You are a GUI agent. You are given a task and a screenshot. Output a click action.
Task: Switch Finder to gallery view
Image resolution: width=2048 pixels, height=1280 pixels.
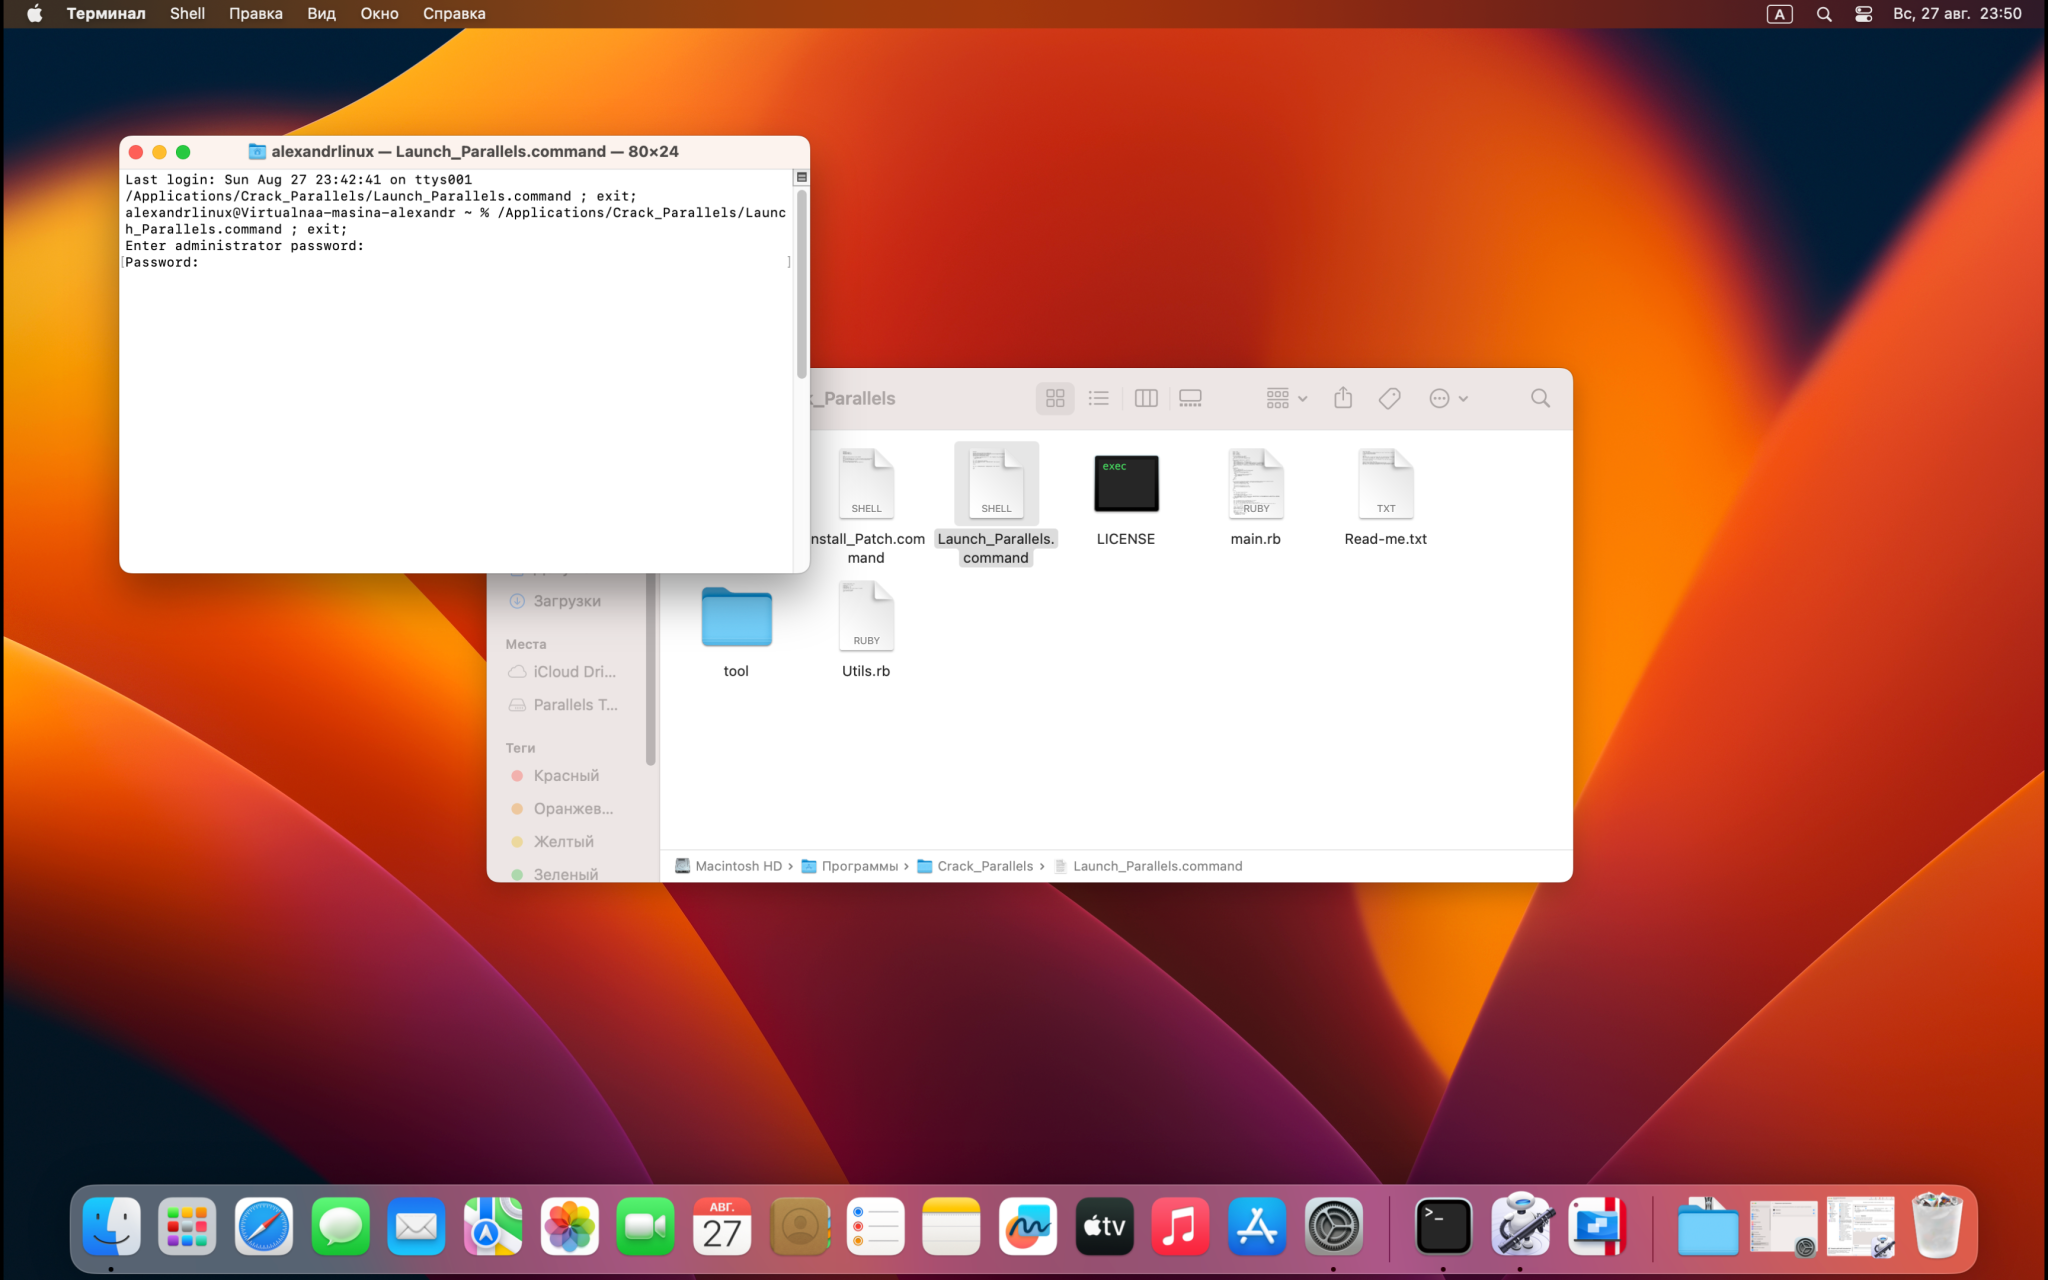pos(1190,398)
